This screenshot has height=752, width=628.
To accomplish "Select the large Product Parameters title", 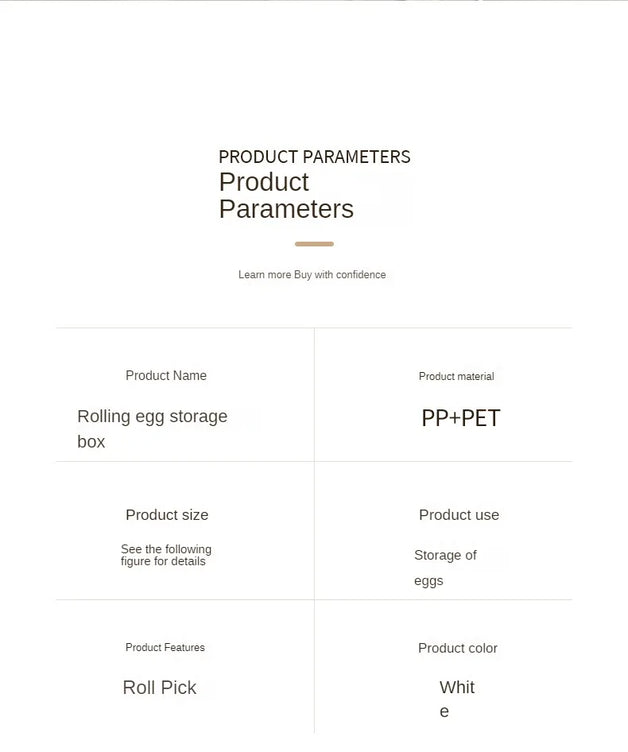I will (286, 196).
